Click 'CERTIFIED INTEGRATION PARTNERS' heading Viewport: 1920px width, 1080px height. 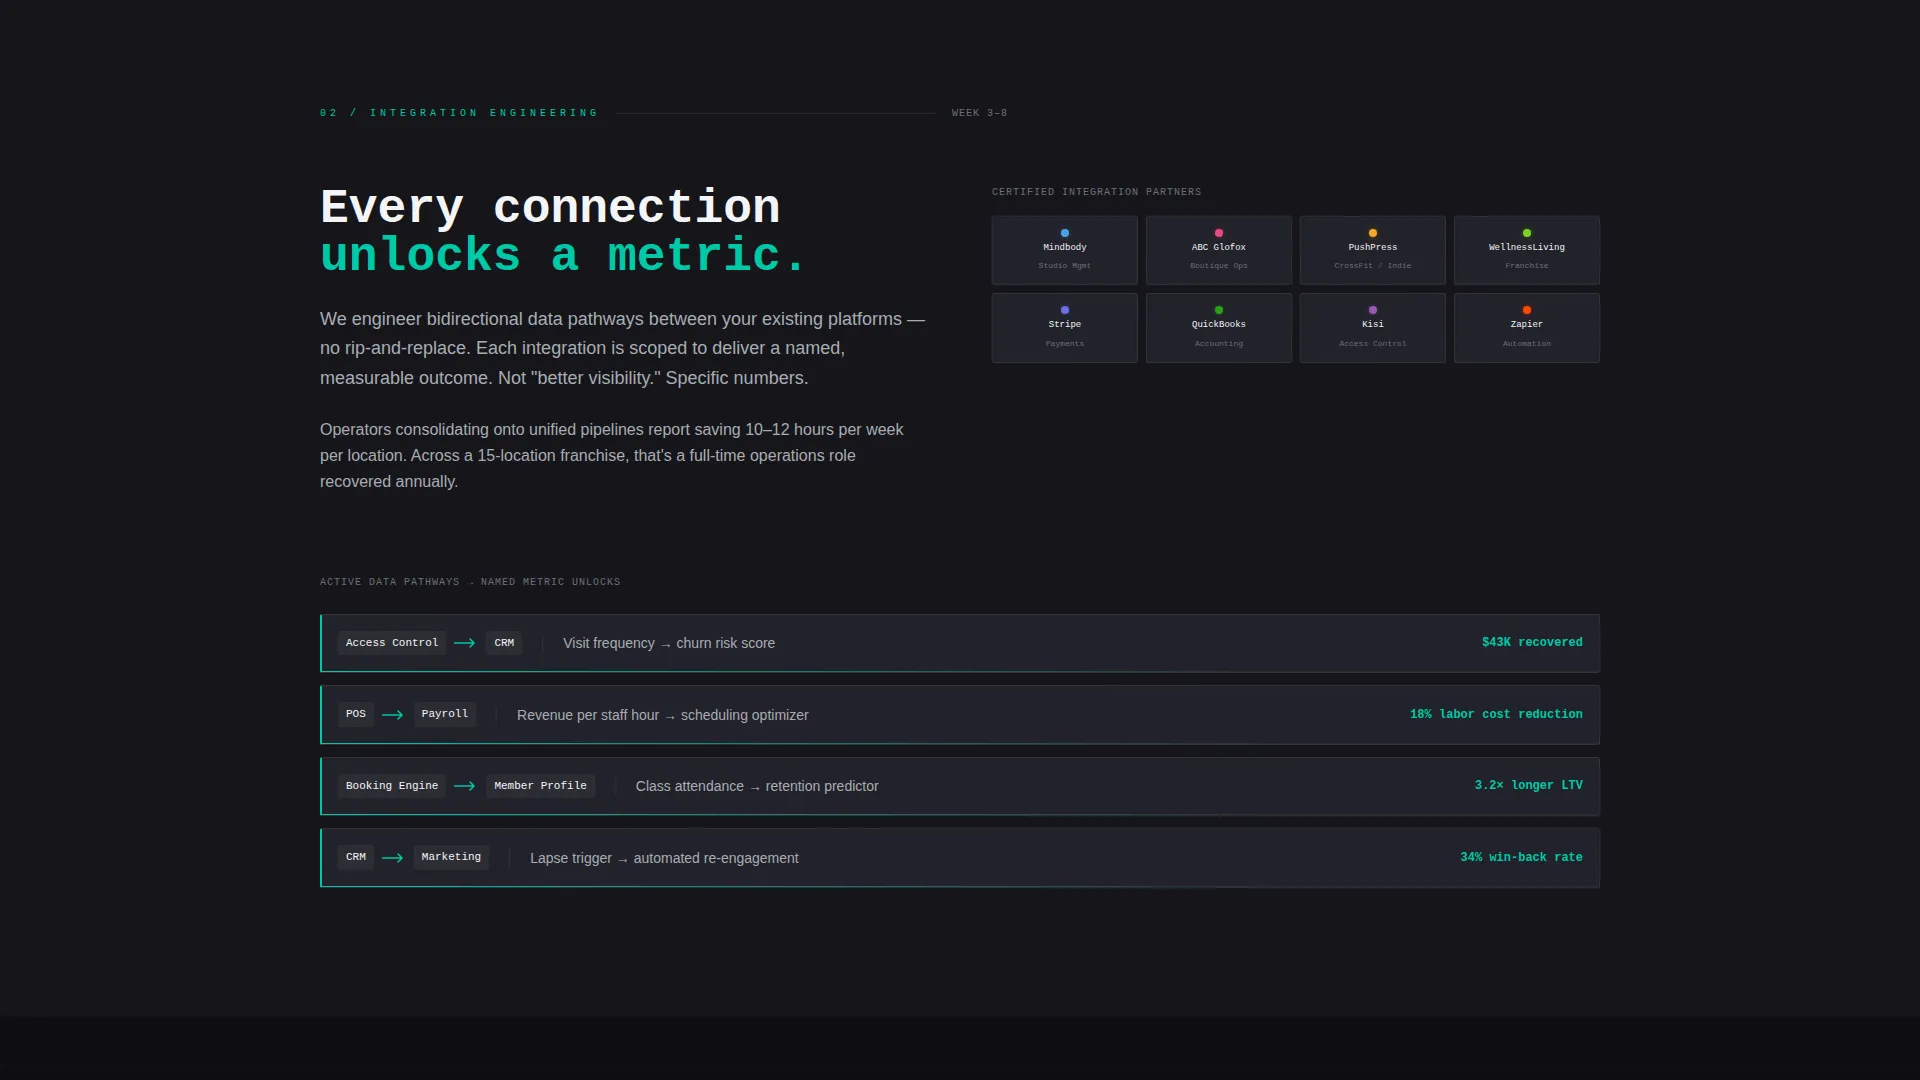click(x=1096, y=192)
